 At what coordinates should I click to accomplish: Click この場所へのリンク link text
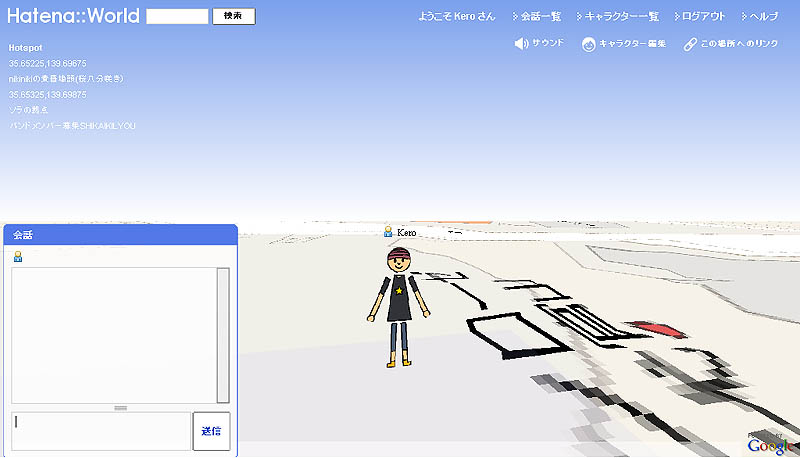pos(739,44)
